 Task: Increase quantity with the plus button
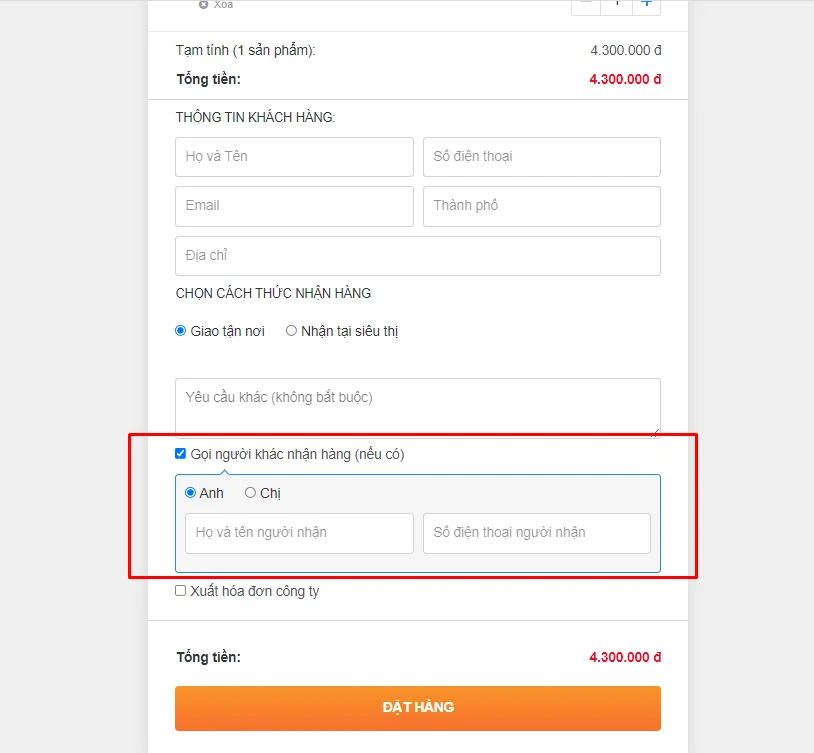(646, 4)
